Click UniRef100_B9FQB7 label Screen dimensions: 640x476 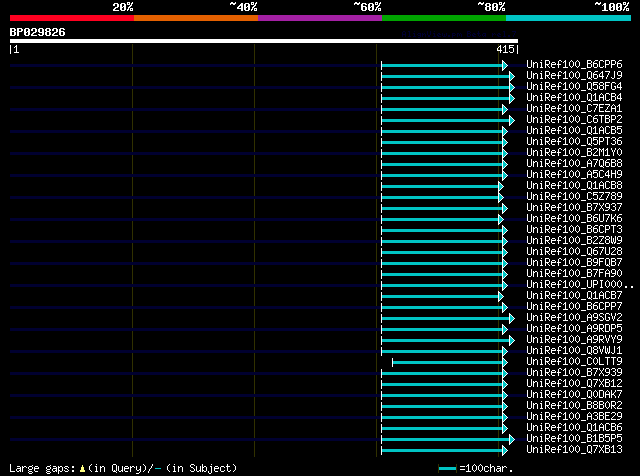click(574, 263)
